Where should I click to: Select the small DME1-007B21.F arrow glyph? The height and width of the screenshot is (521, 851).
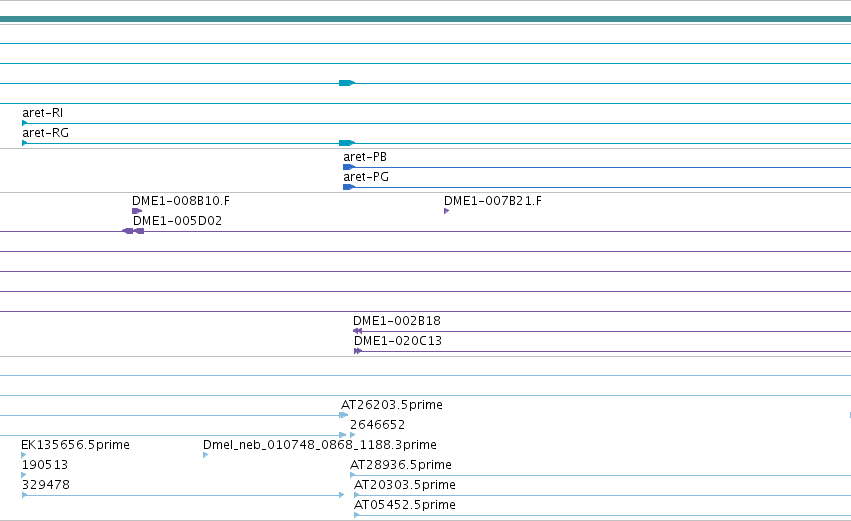click(447, 211)
